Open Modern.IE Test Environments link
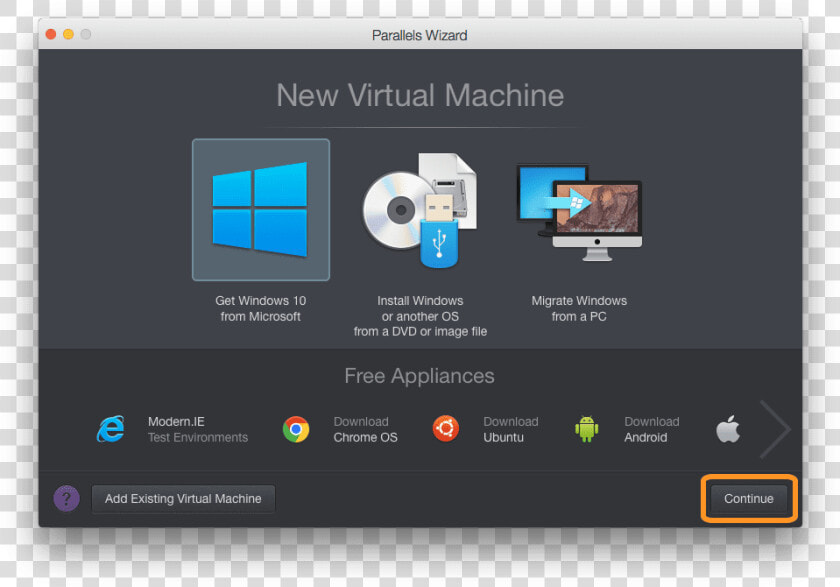 [198, 430]
